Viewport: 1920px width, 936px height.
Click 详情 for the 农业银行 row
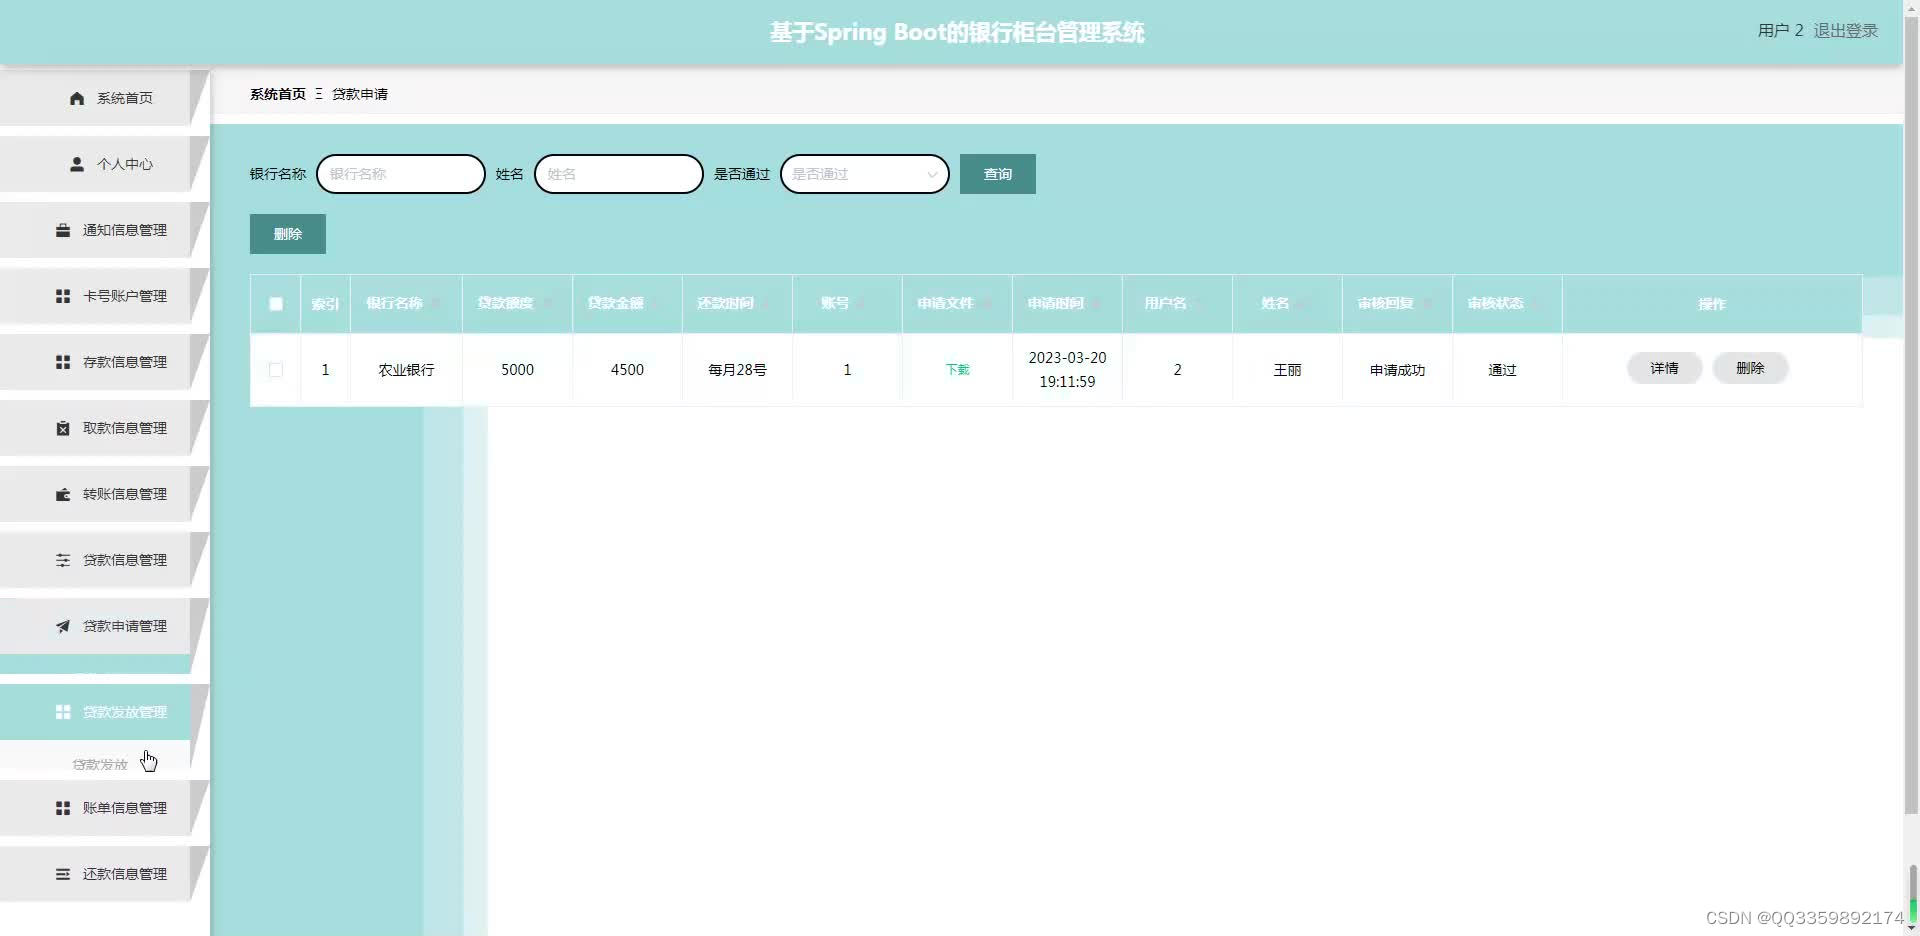1665,368
